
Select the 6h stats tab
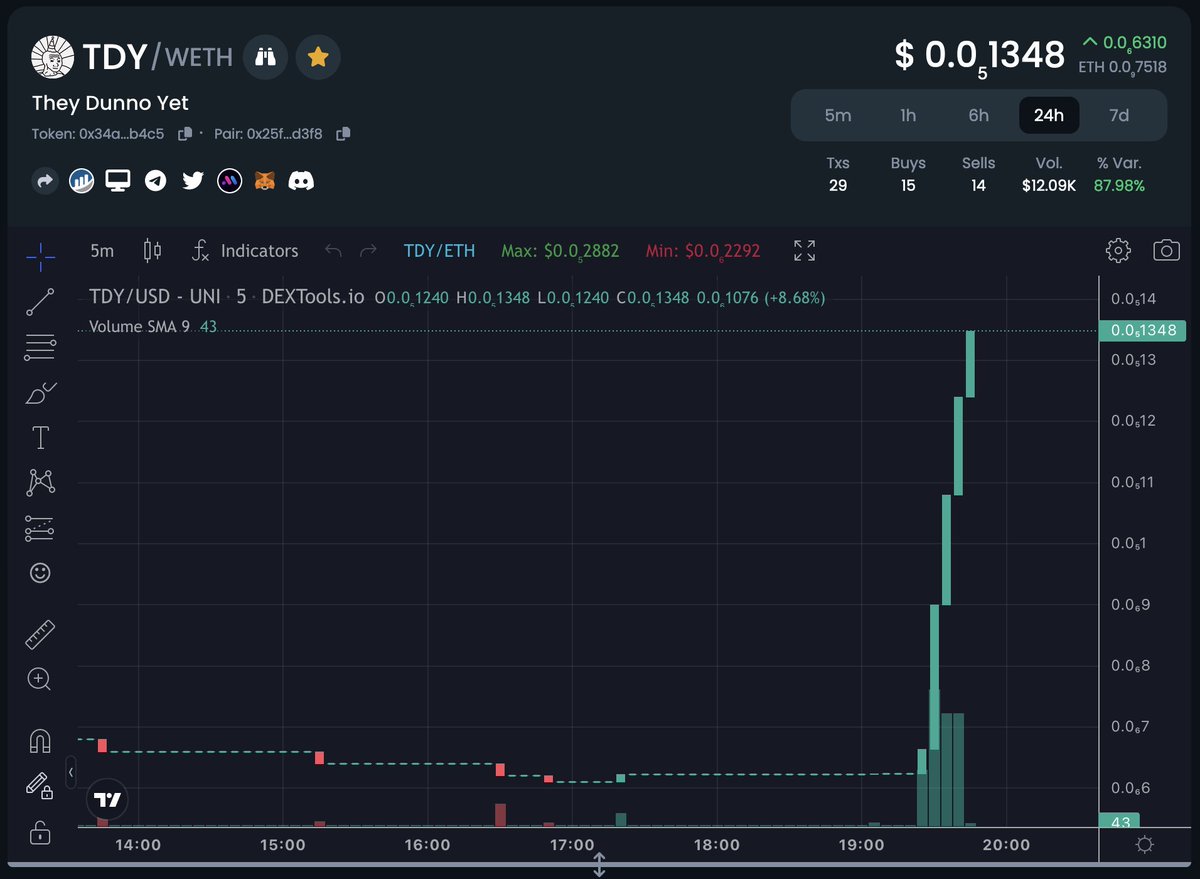tap(978, 115)
